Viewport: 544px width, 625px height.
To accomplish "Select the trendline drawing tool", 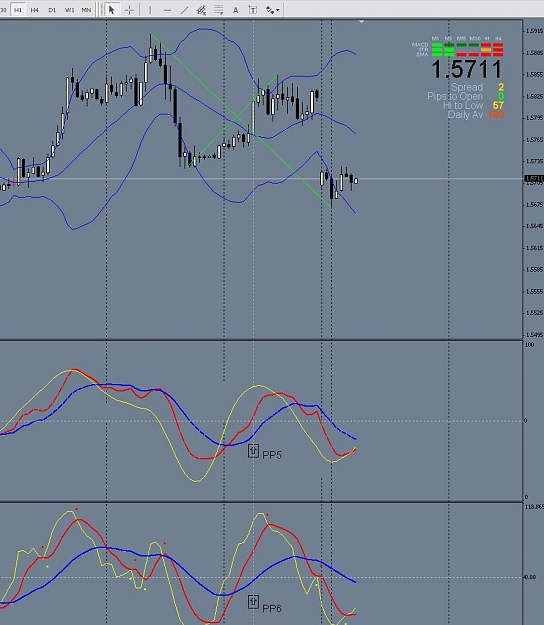I will point(184,10).
